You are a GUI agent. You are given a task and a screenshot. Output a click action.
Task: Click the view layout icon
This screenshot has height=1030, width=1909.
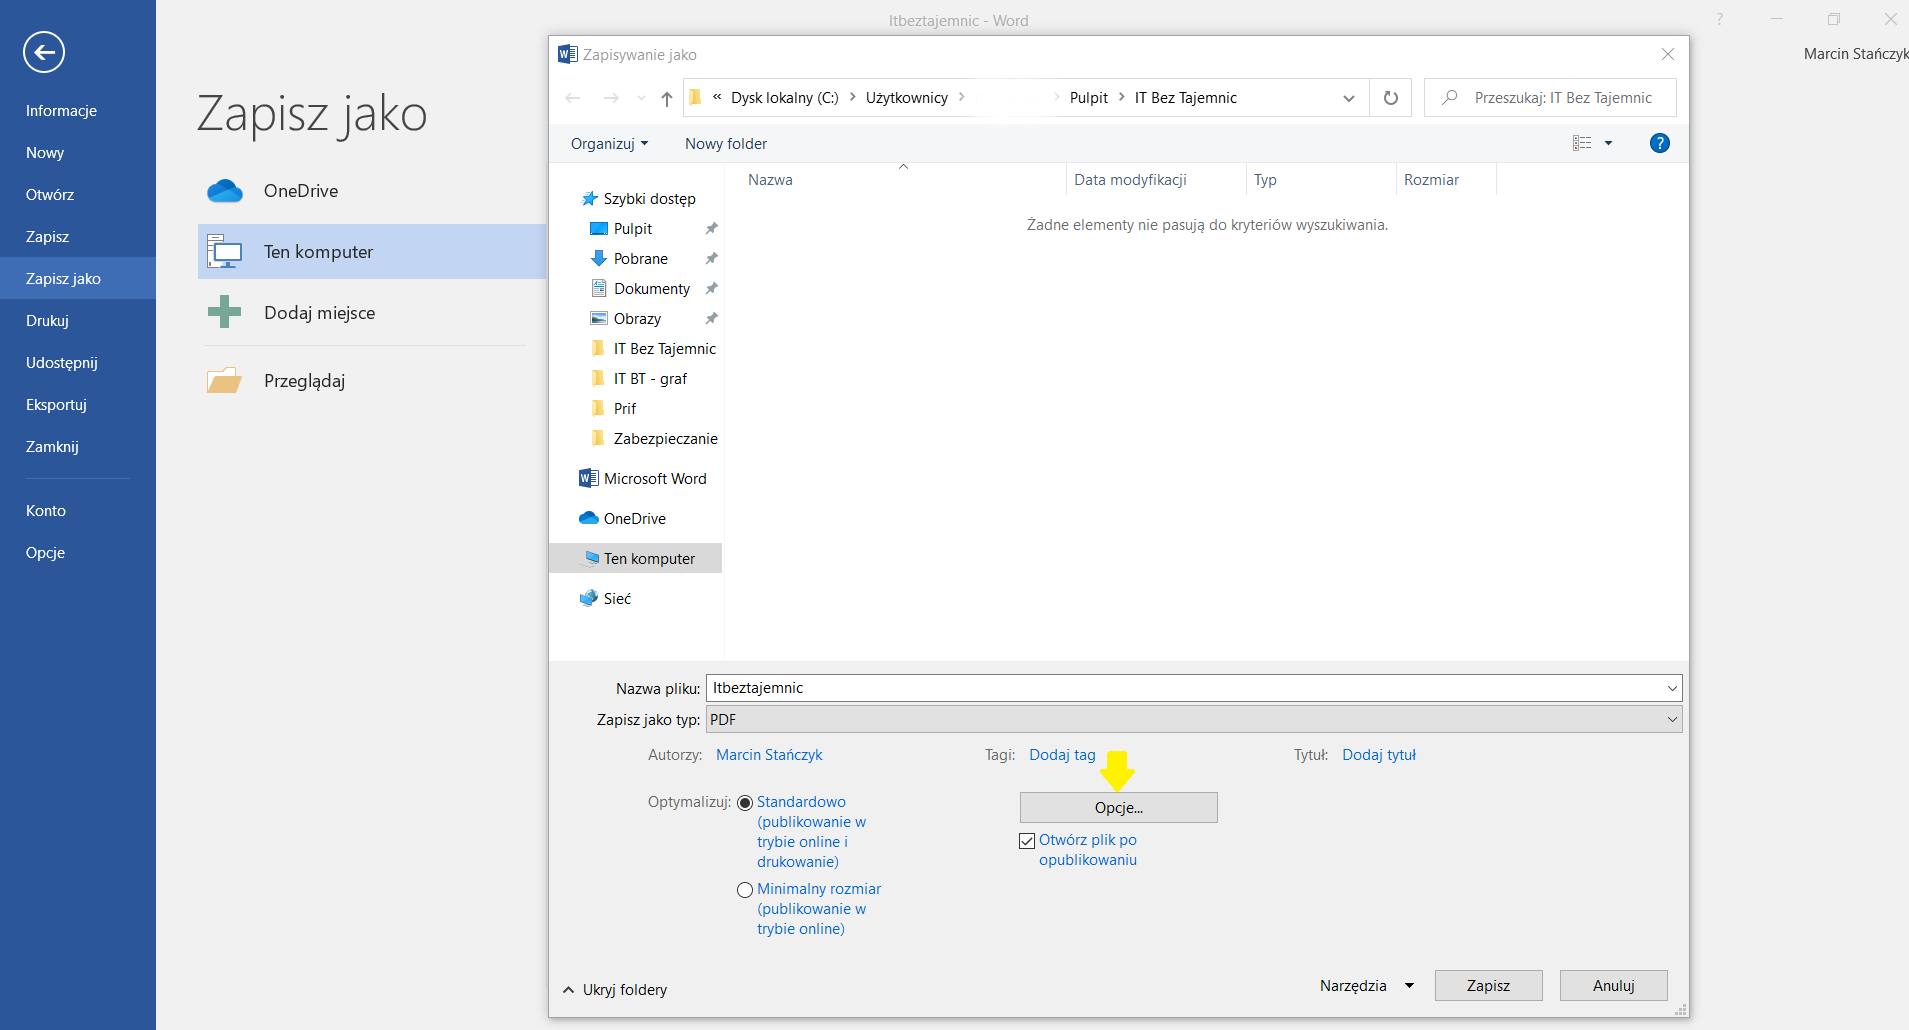pos(1582,143)
